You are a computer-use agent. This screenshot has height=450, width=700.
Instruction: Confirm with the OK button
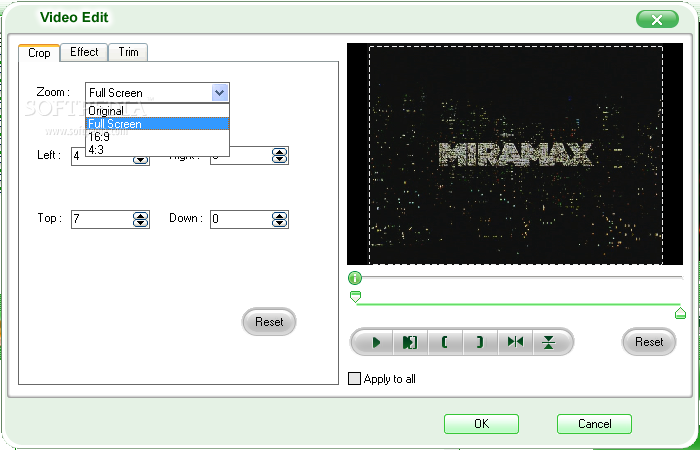pos(481,424)
